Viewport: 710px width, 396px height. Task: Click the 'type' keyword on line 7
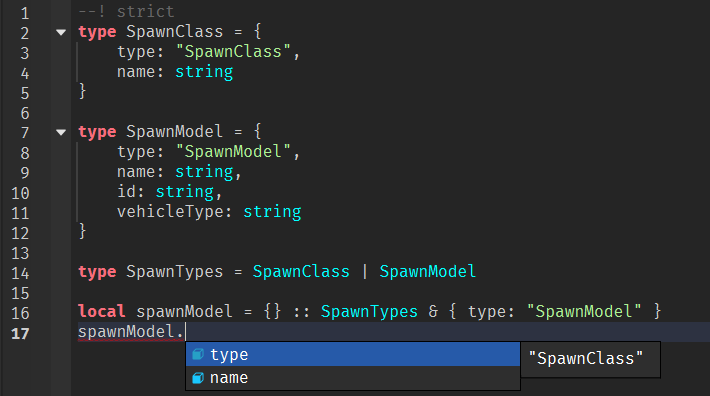(x=97, y=132)
